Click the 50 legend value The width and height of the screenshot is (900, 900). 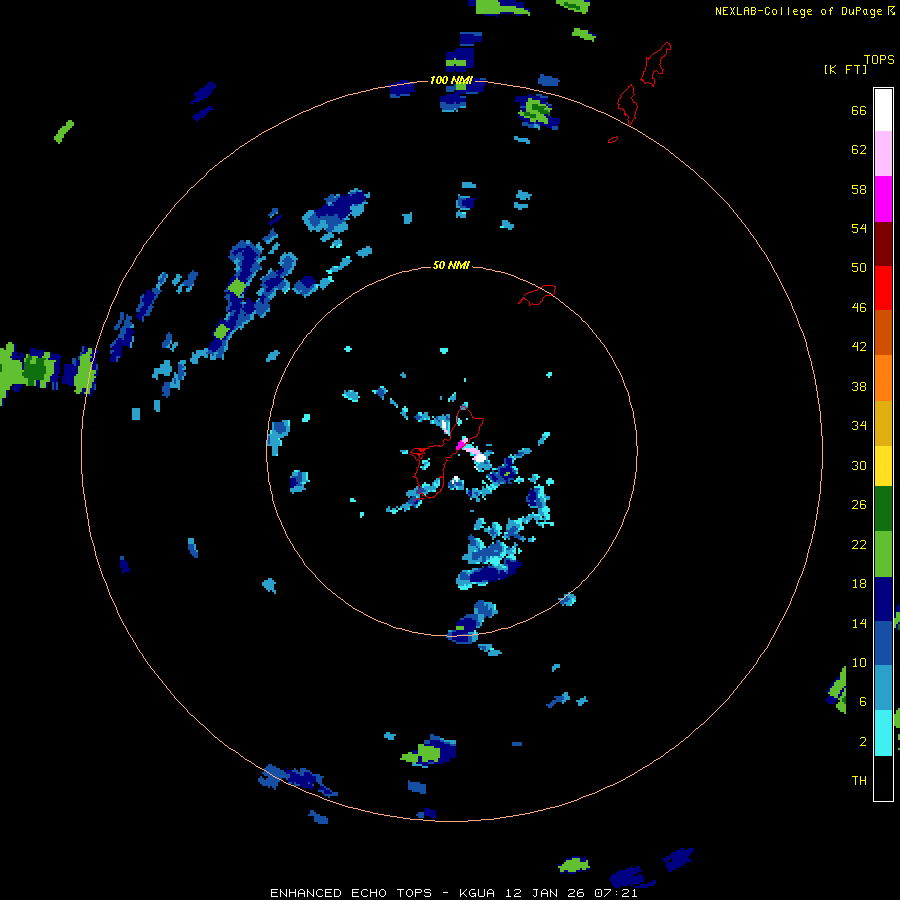coord(859,268)
